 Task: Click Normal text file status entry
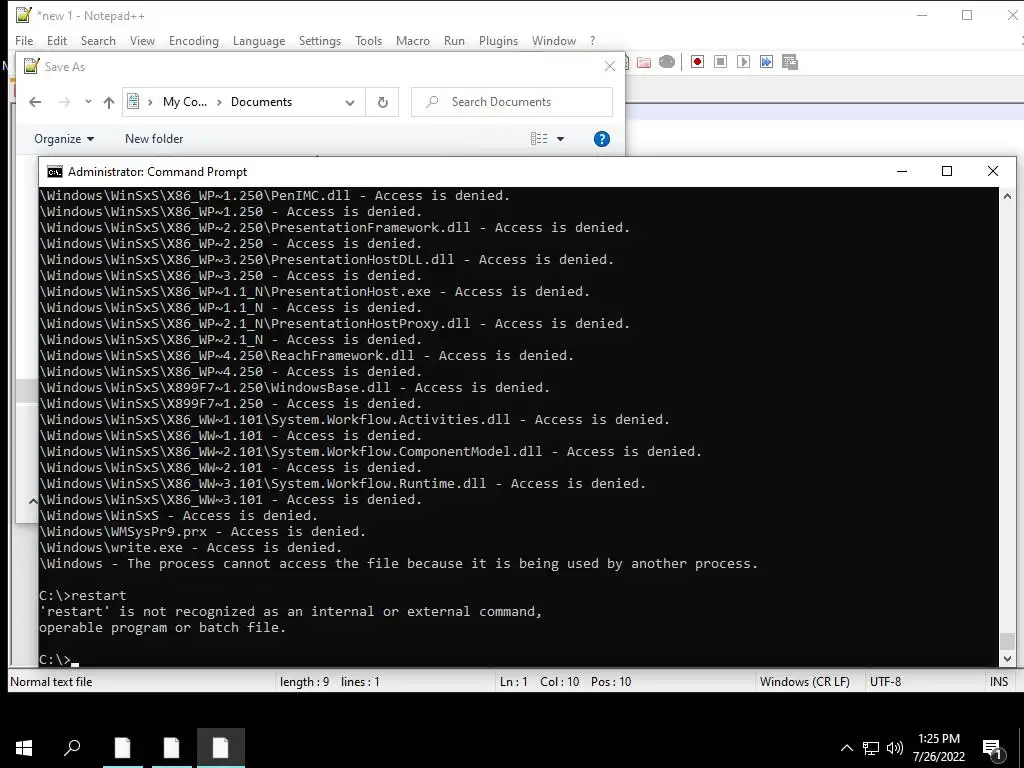[51, 682]
